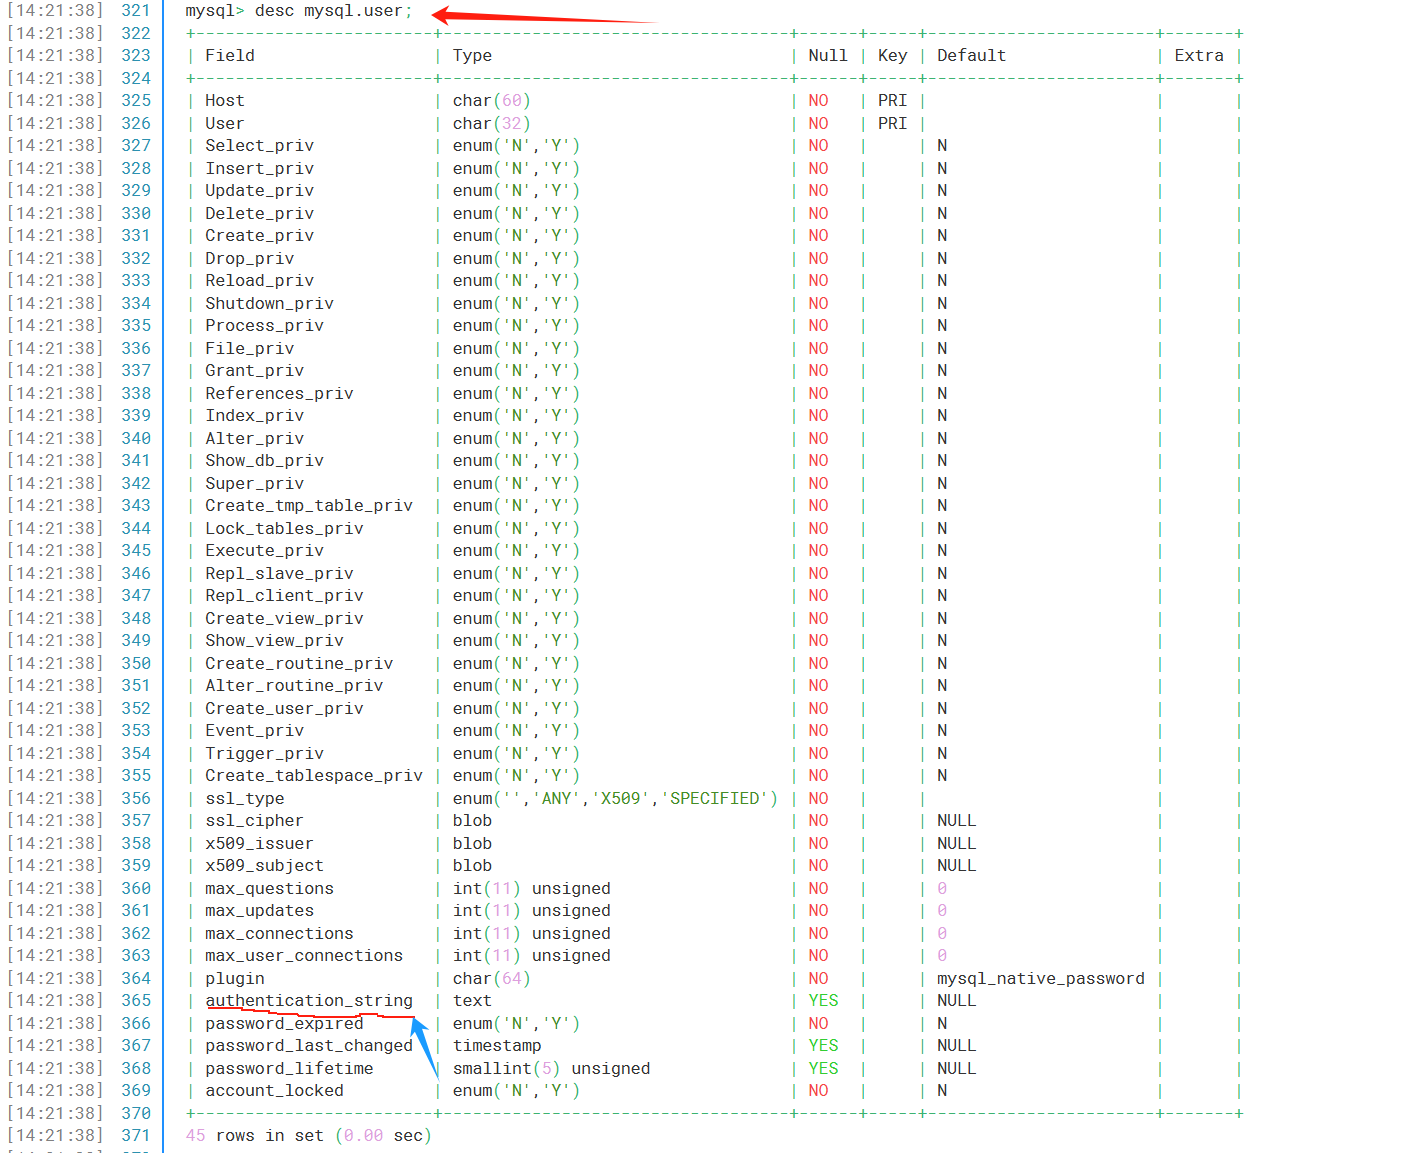
Task: Click the 'password_last_changed' field
Action: 309,1046
